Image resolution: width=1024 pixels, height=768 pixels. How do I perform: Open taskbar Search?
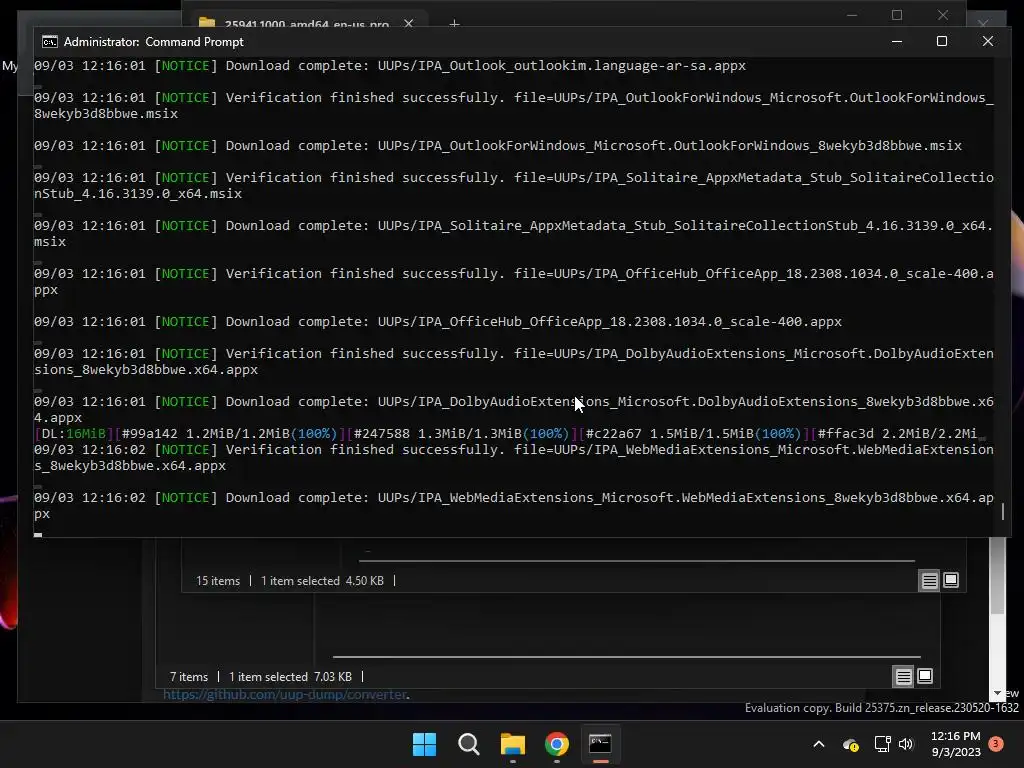468,744
